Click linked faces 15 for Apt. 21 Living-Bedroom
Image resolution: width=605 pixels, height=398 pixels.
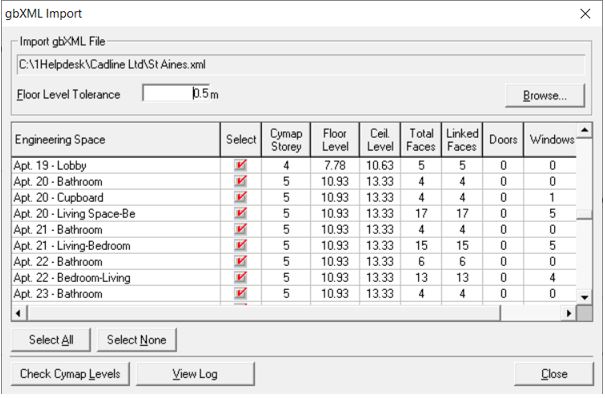(x=462, y=245)
